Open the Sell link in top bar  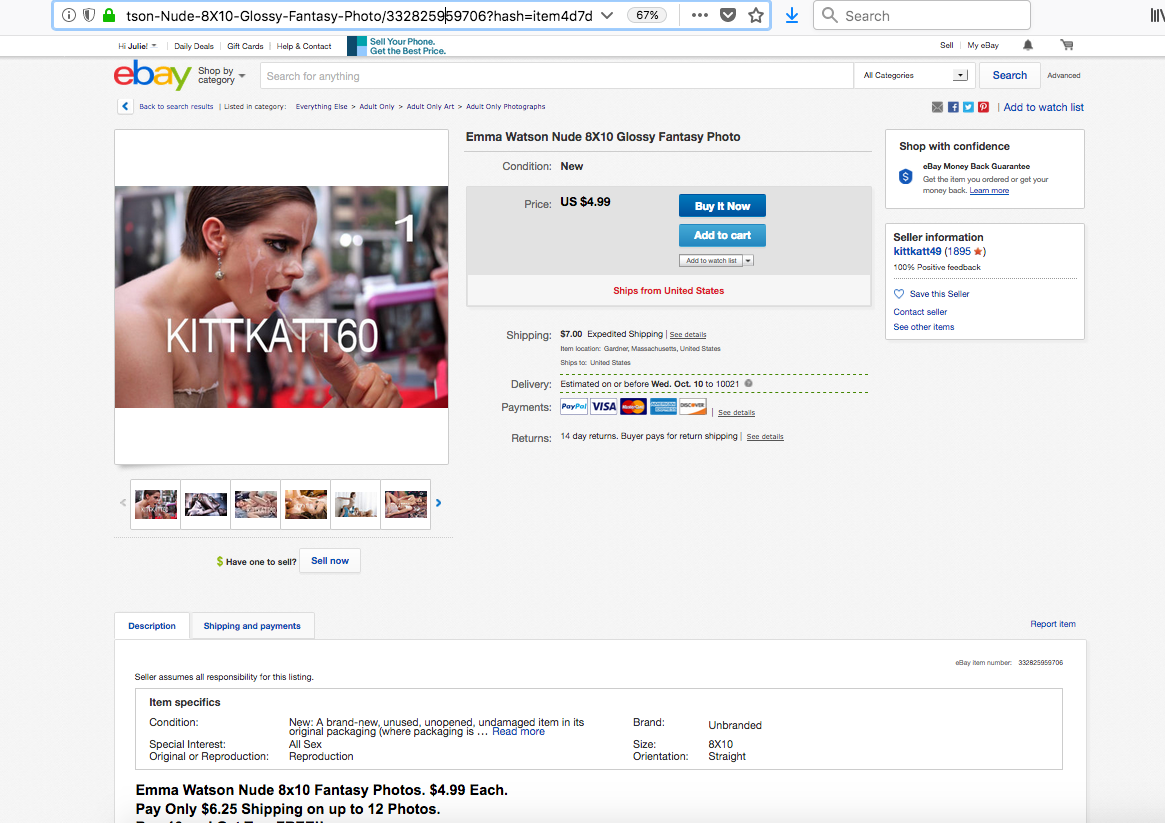[x=947, y=45]
